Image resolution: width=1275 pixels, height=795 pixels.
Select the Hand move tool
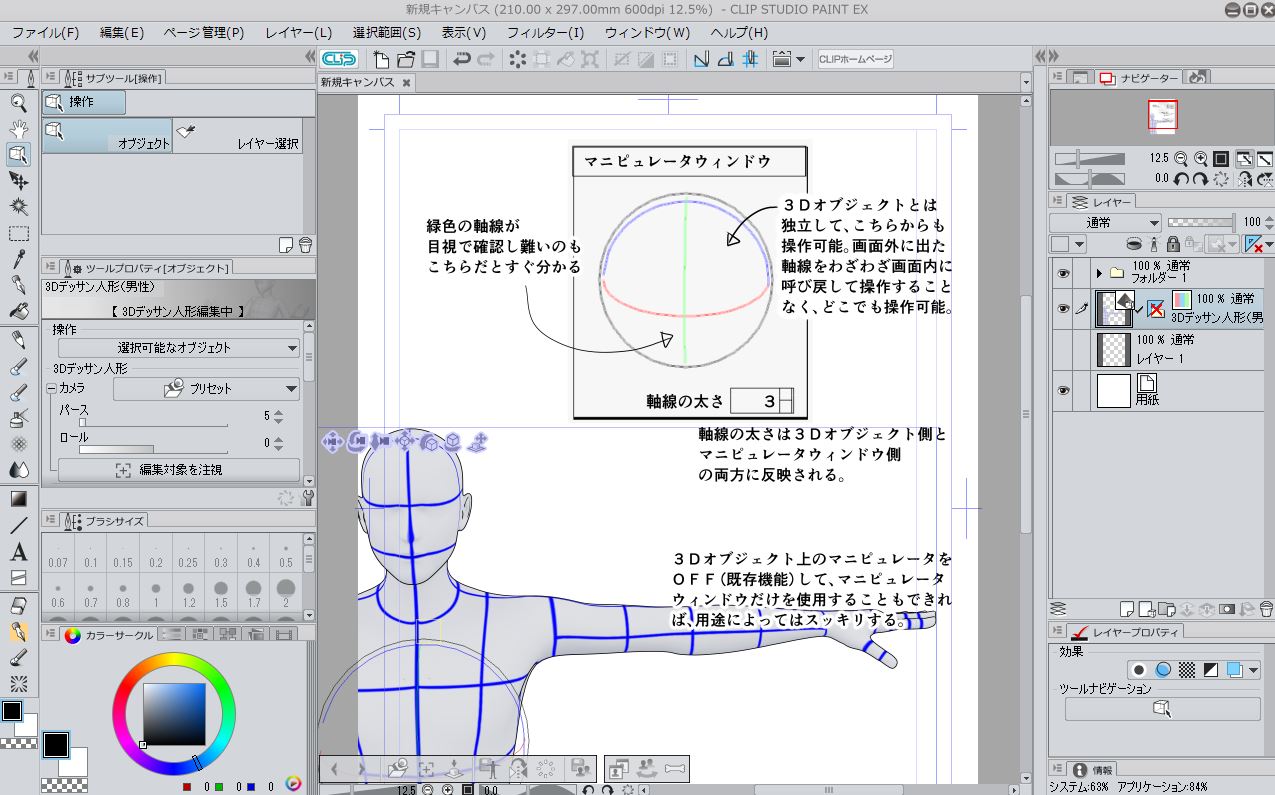pos(18,128)
